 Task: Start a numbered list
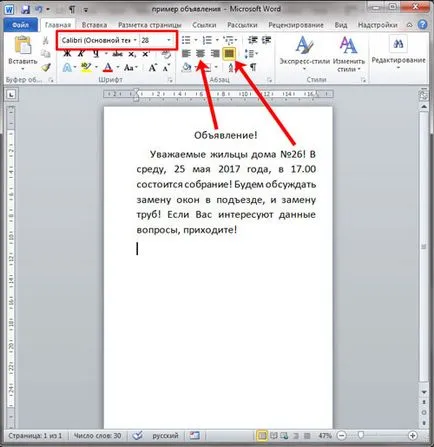[207, 40]
